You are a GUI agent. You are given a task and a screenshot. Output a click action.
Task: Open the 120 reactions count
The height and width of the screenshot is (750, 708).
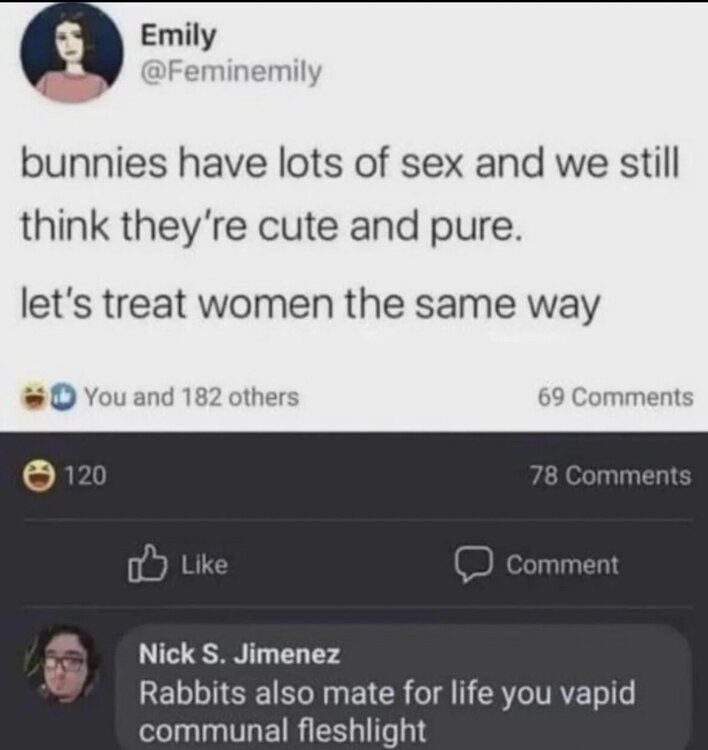point(85,476)
